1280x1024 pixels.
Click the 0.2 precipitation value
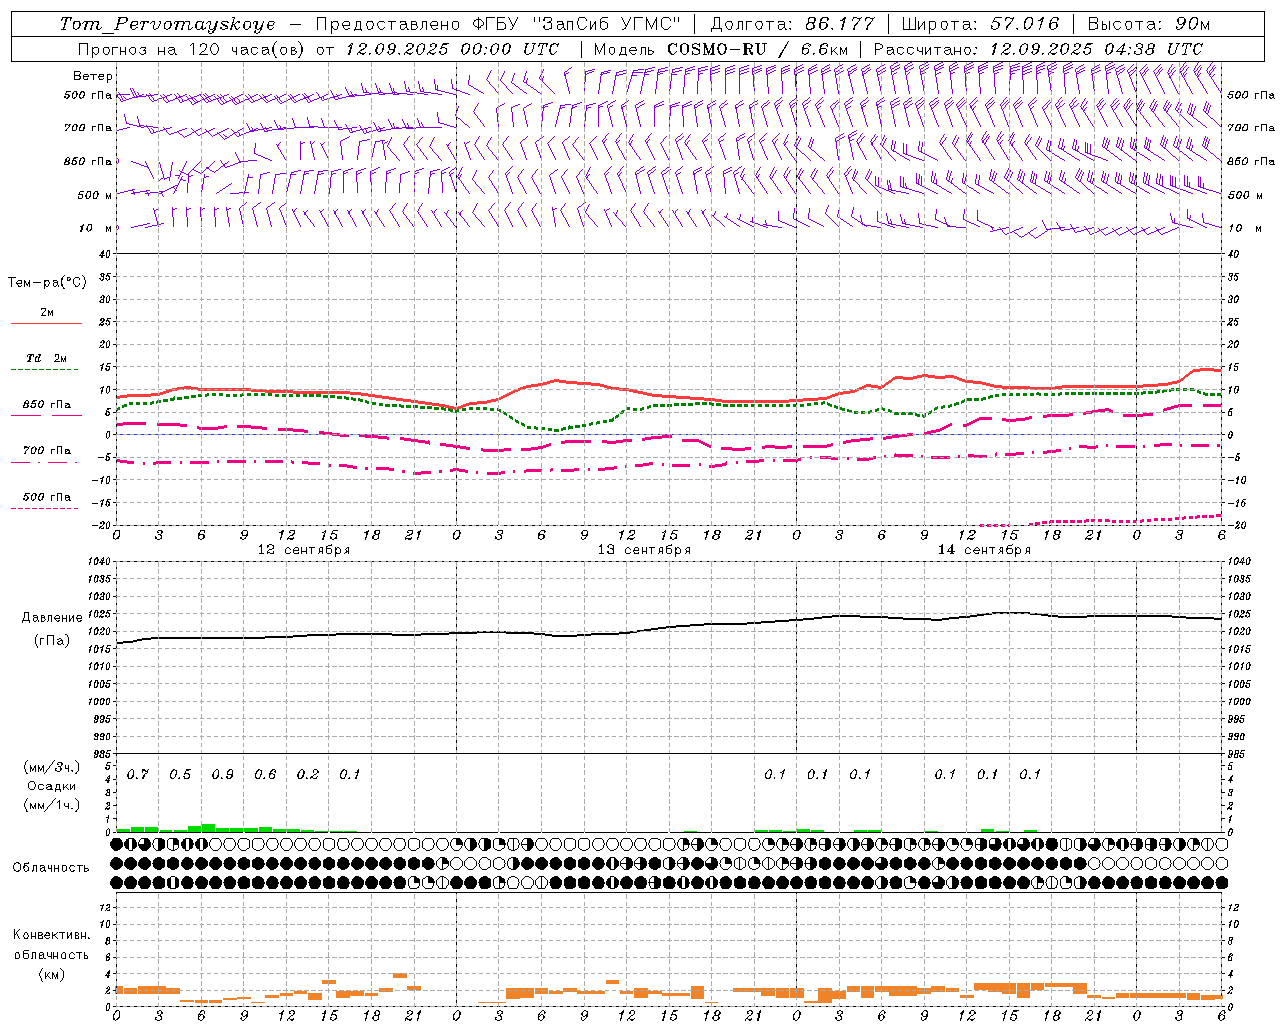pos(308,775)
